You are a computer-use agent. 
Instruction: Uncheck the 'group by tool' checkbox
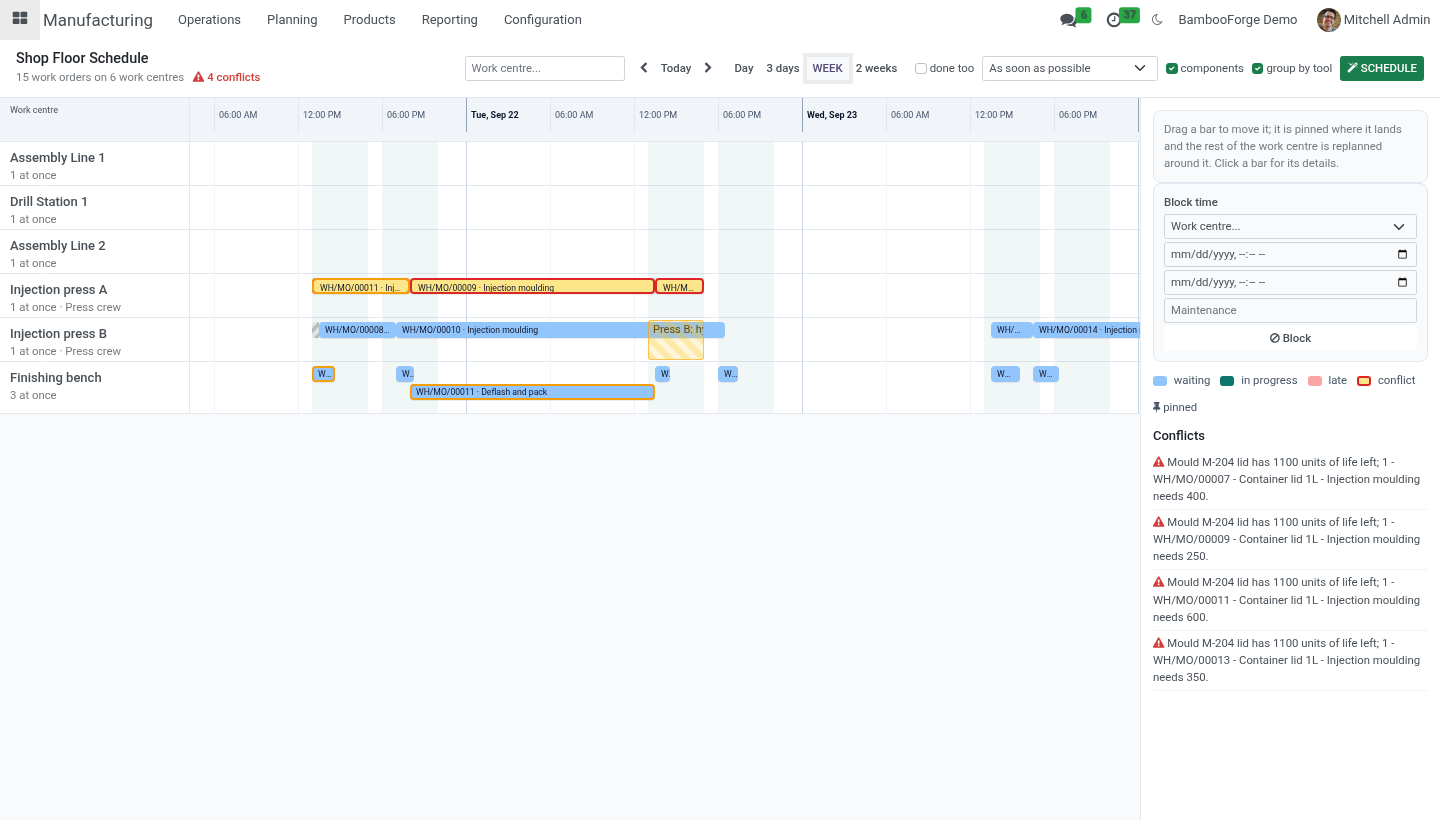click(x=1258, y=69)
